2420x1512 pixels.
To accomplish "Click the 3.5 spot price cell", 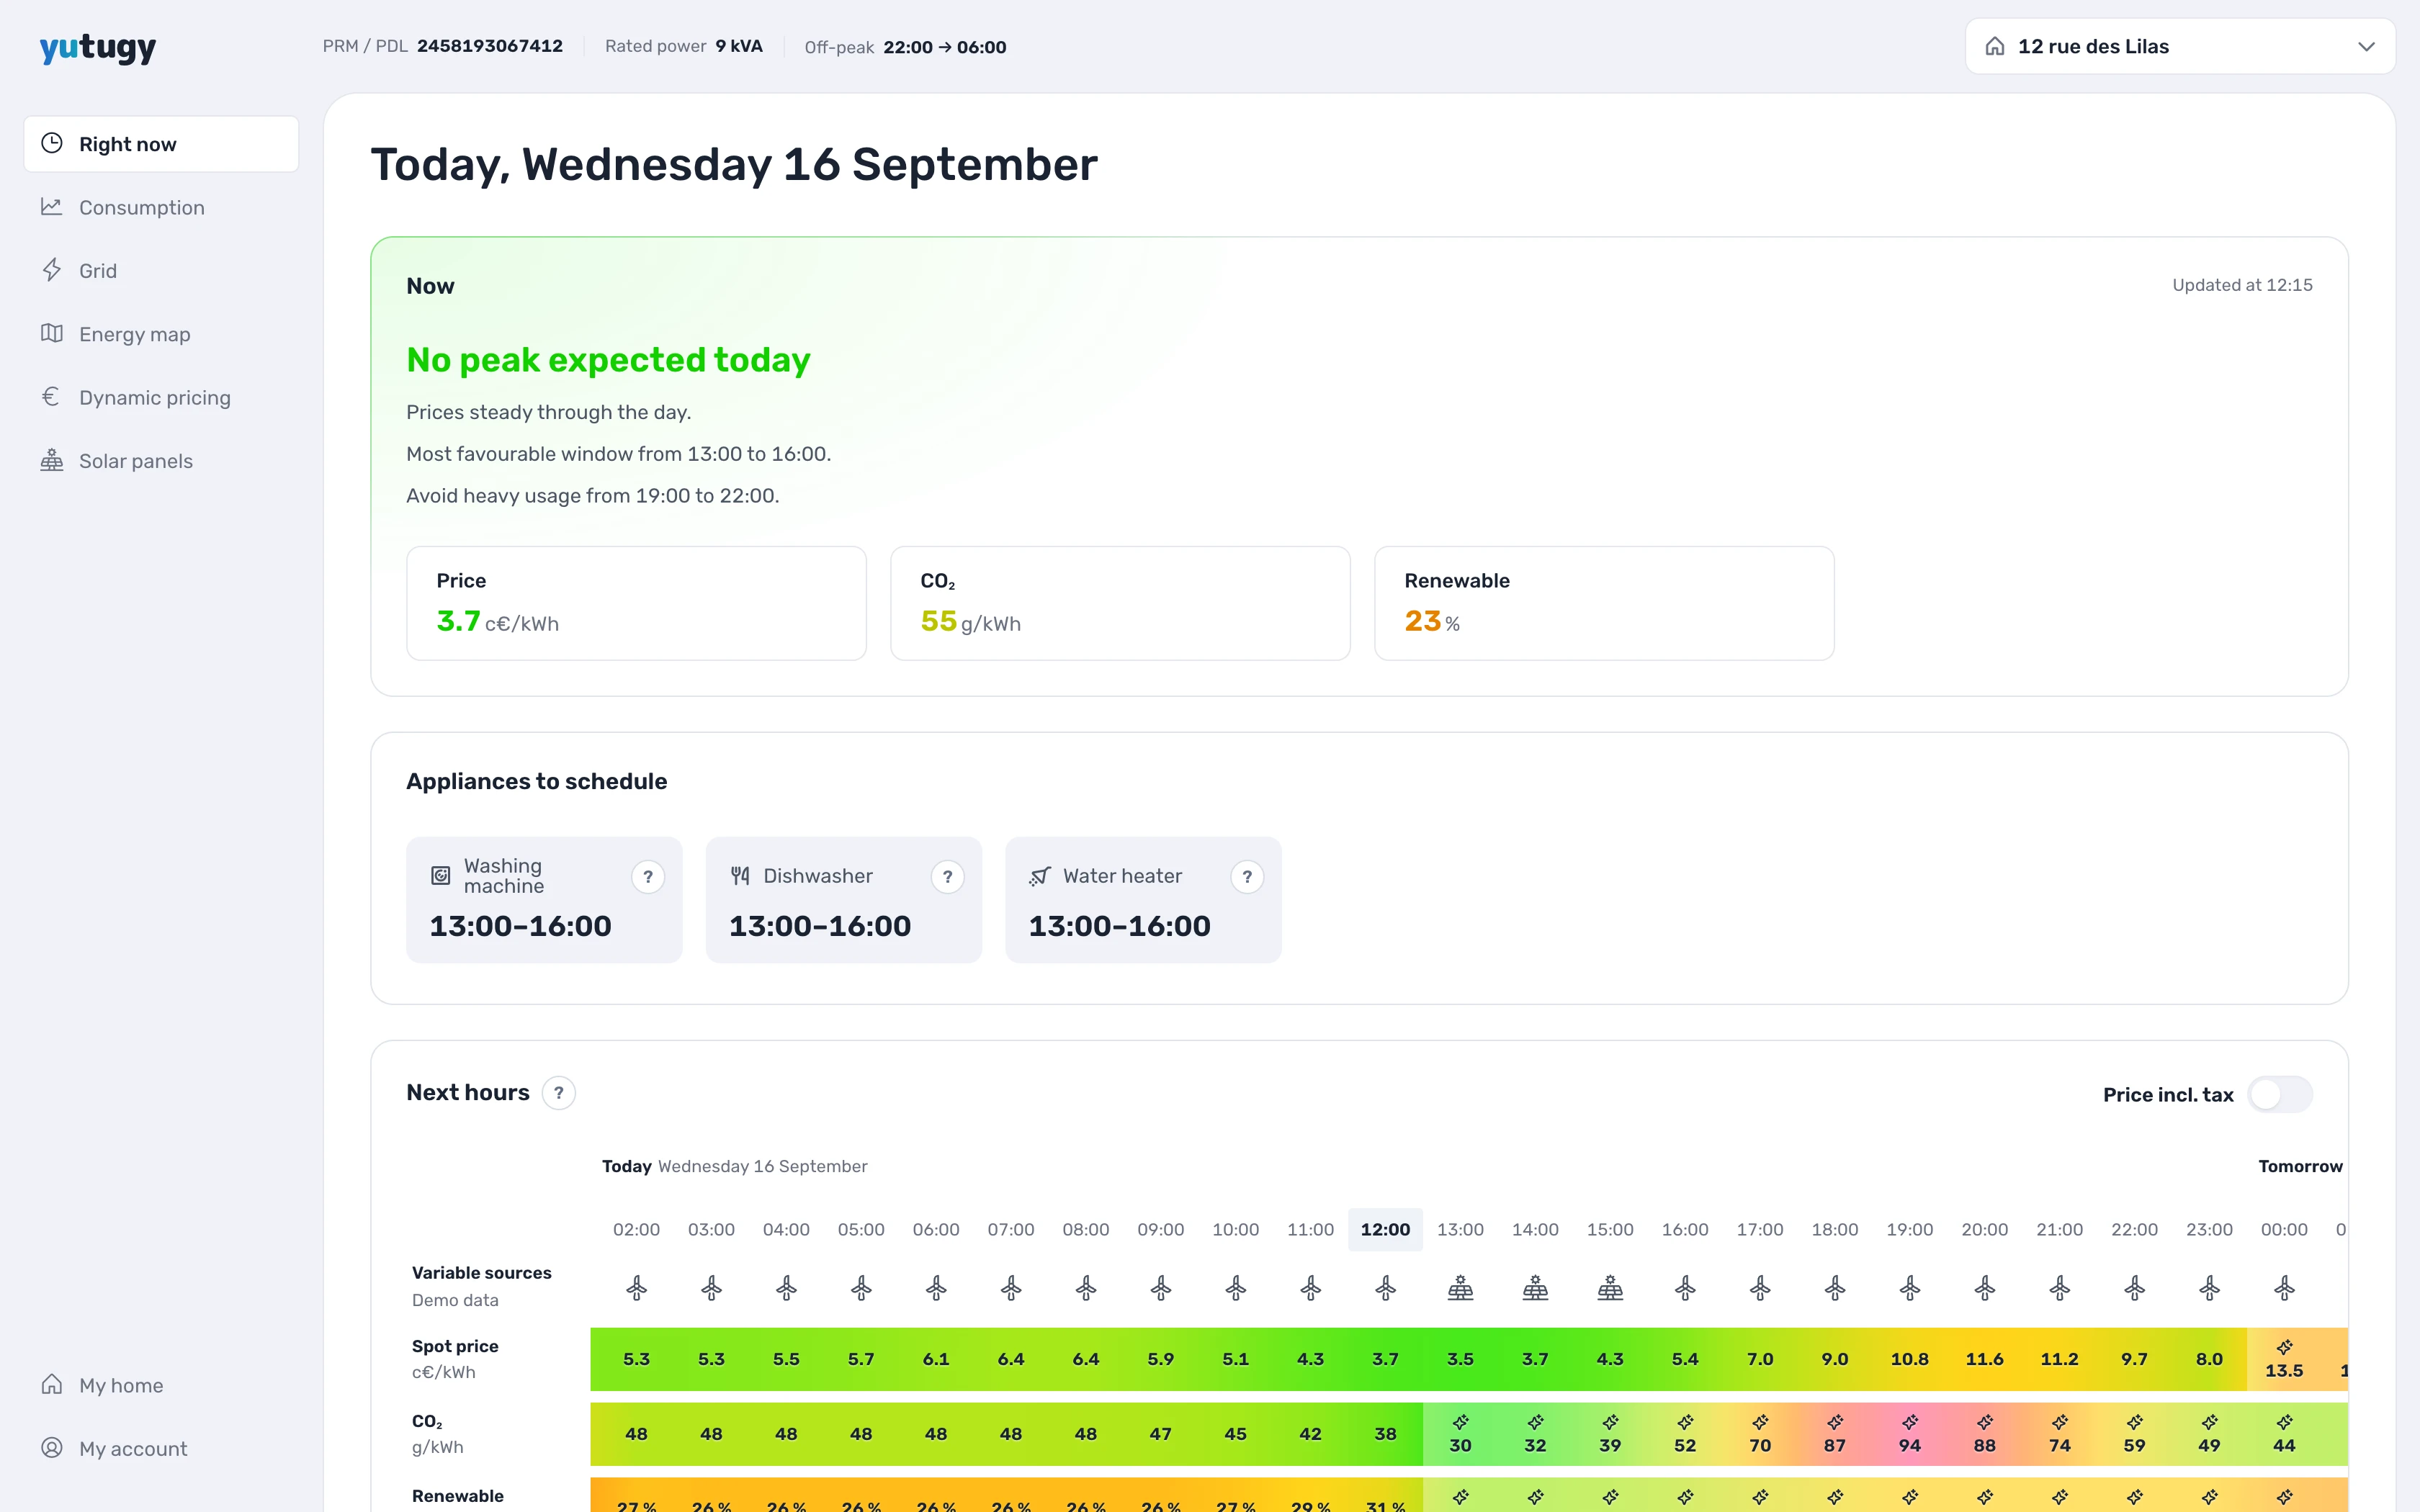I will (x=1460, y=1359).
